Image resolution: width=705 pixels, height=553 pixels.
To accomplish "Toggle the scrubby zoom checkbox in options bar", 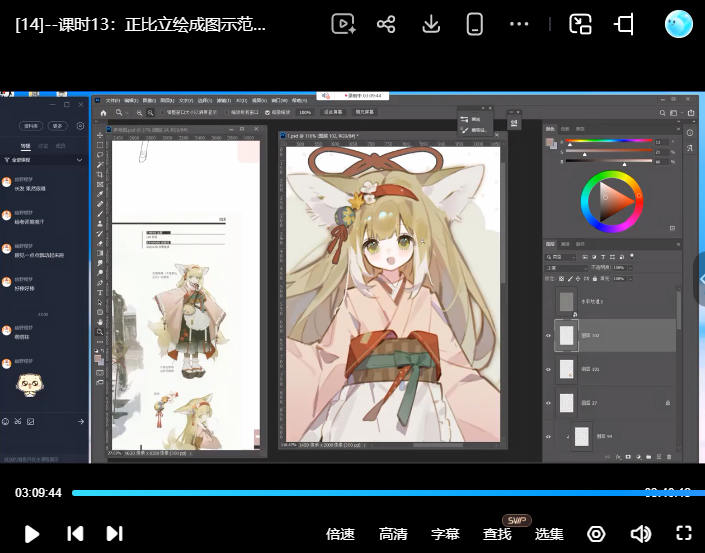I will [x=268, y=112].
